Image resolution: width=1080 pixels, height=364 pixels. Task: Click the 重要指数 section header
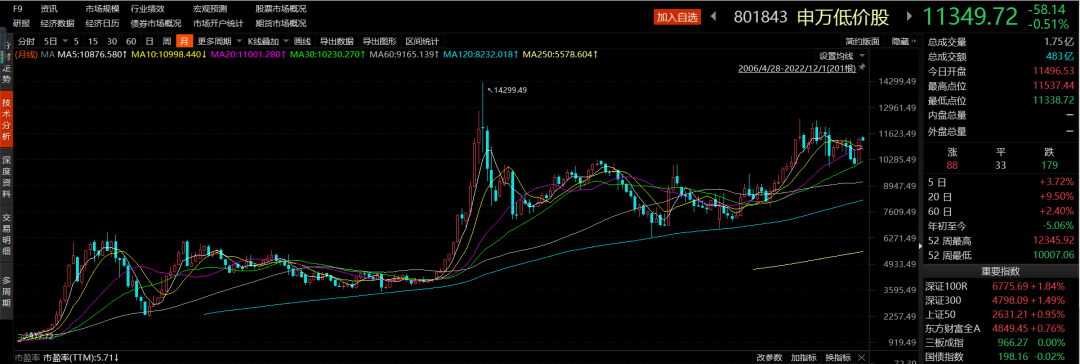click(1001, 272)
